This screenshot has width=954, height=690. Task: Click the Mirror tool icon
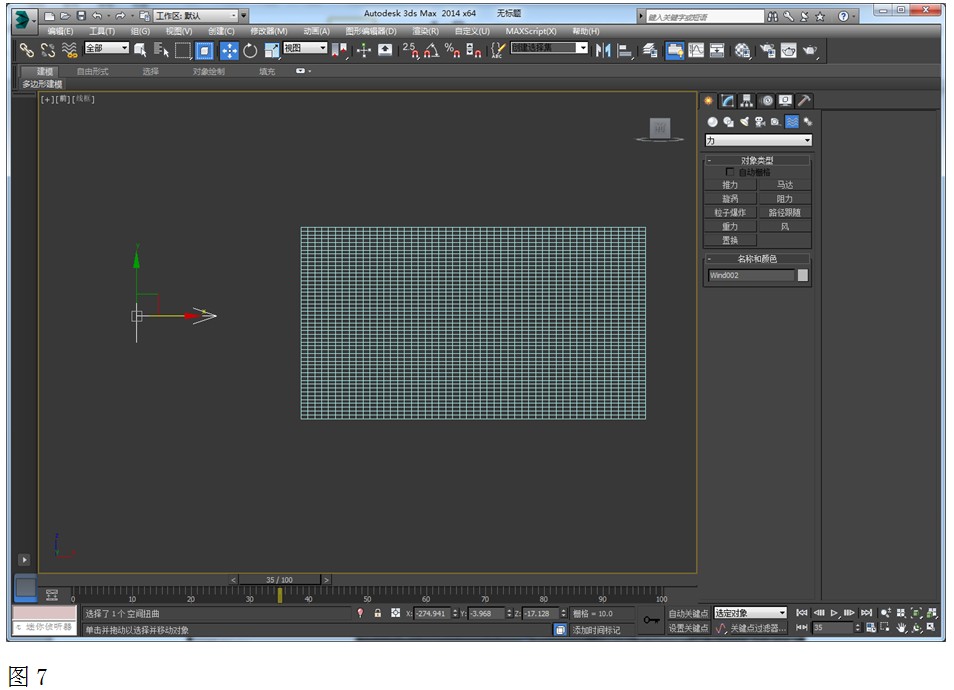(x=603, y=51)
